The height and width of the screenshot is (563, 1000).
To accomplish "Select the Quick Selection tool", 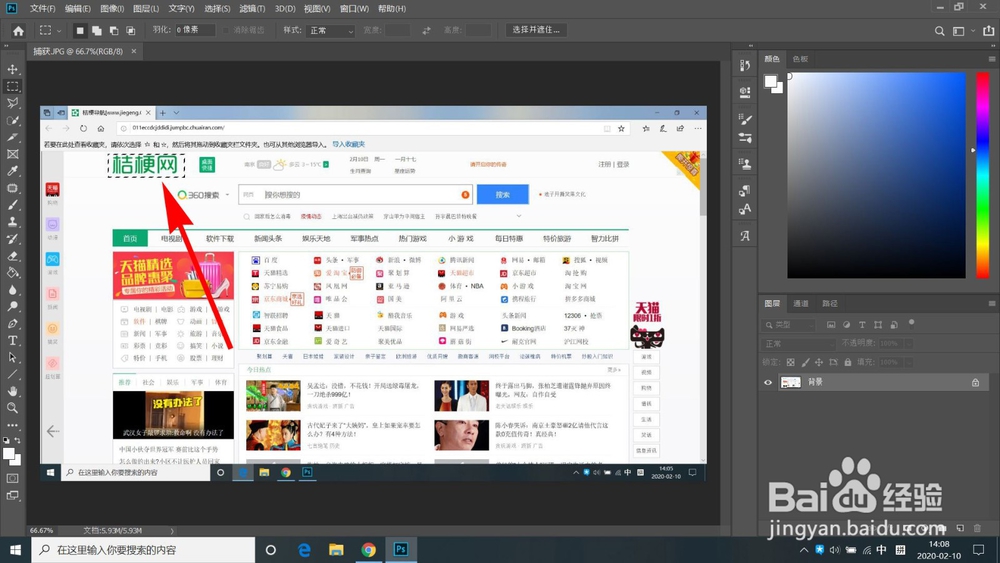I will click(12, 120).
